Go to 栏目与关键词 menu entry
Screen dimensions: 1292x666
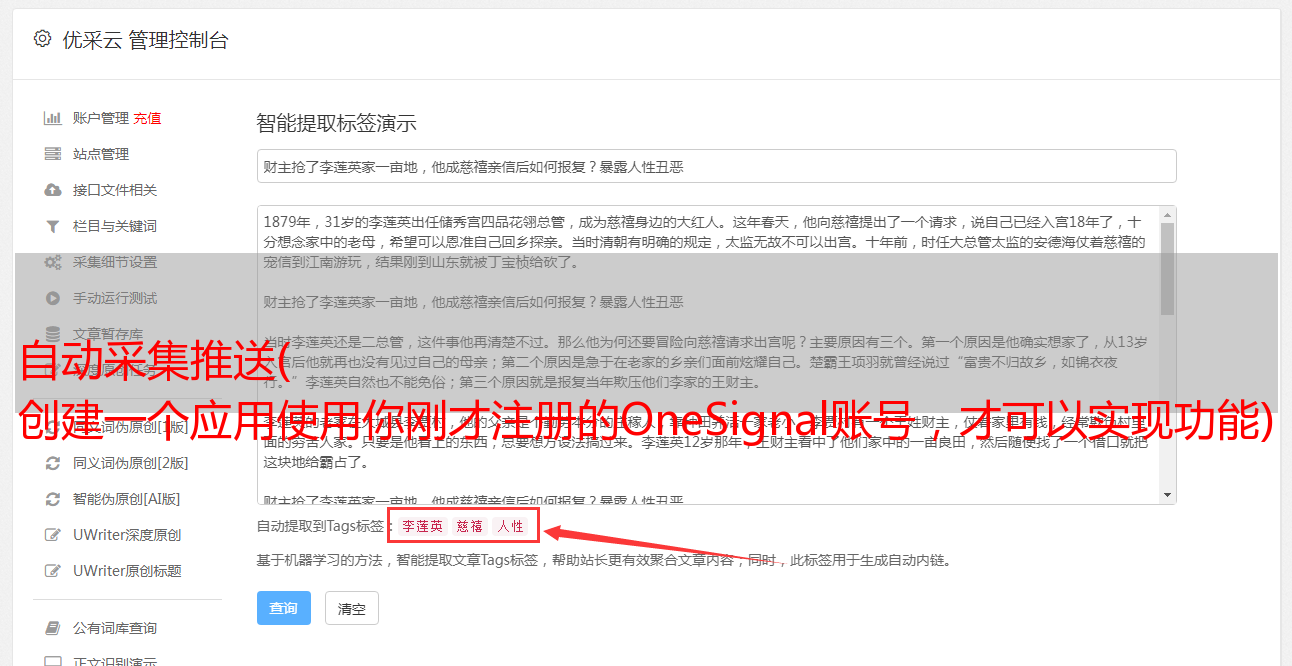115,226
